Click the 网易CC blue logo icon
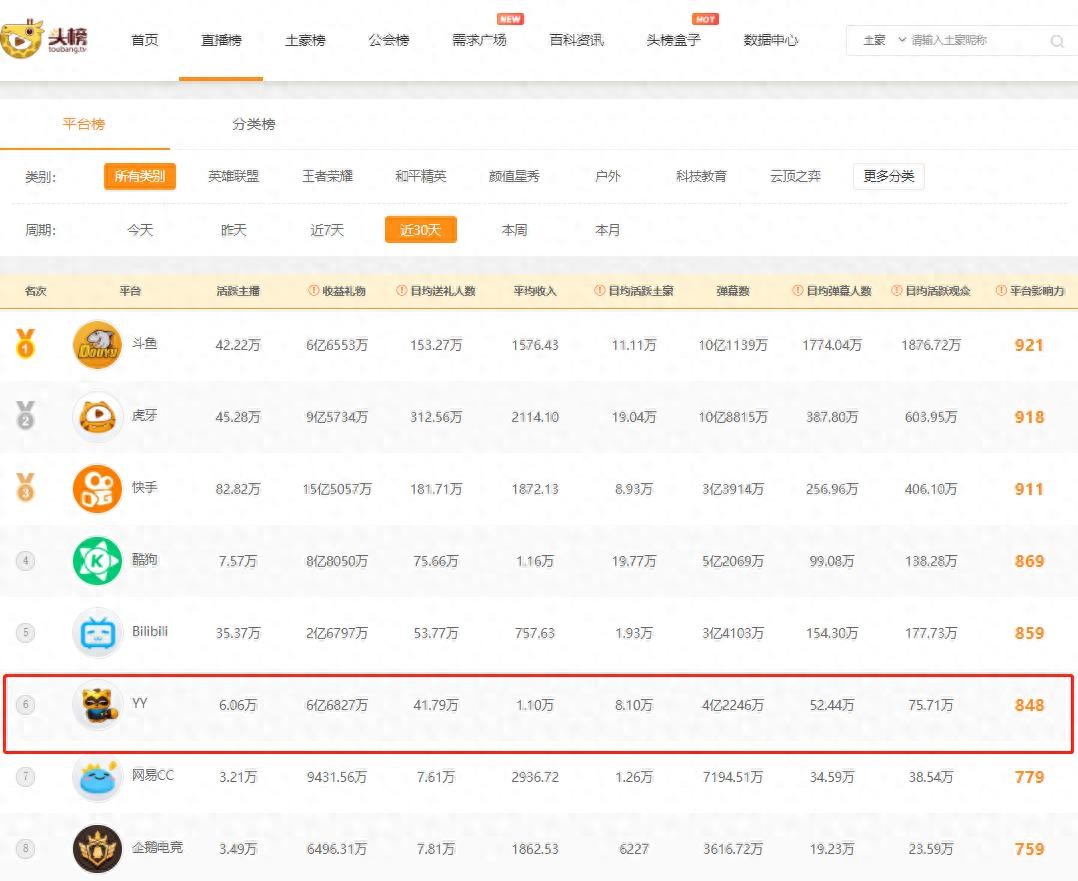Image resolution: width=1078 pixels, height=881 pixels. pos(97,777)
